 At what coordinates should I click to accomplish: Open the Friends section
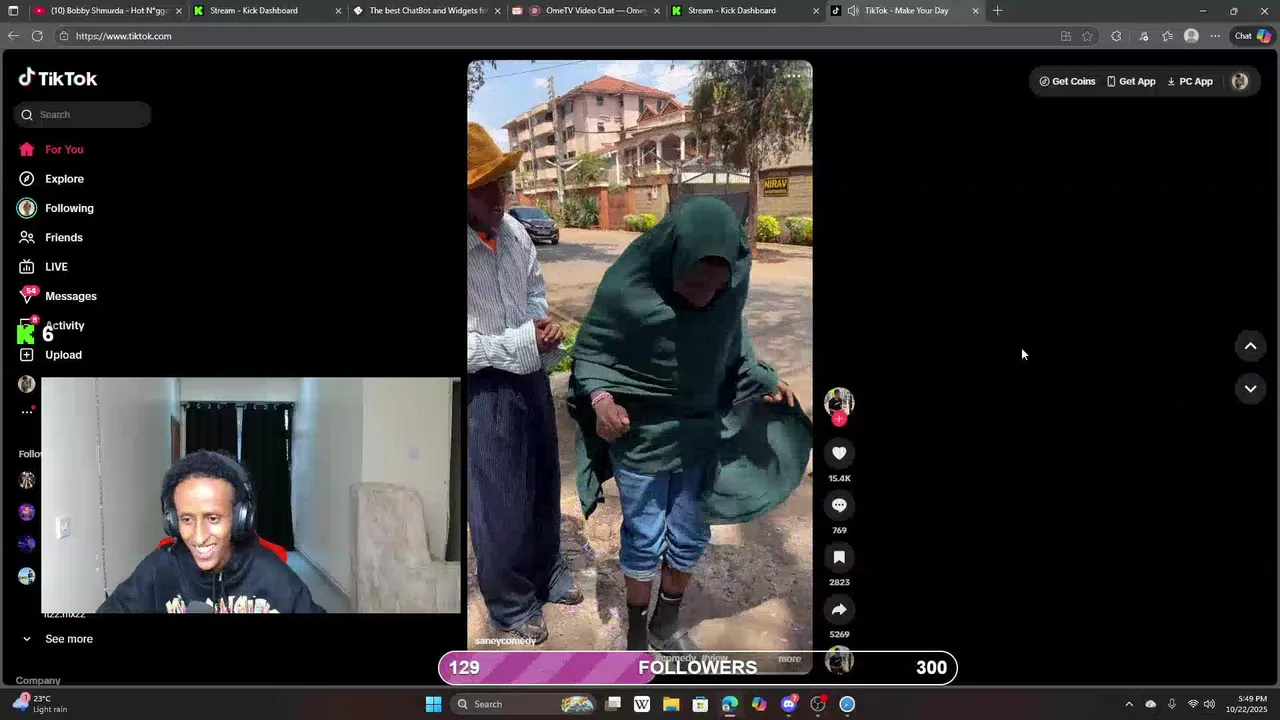(52, 237)
